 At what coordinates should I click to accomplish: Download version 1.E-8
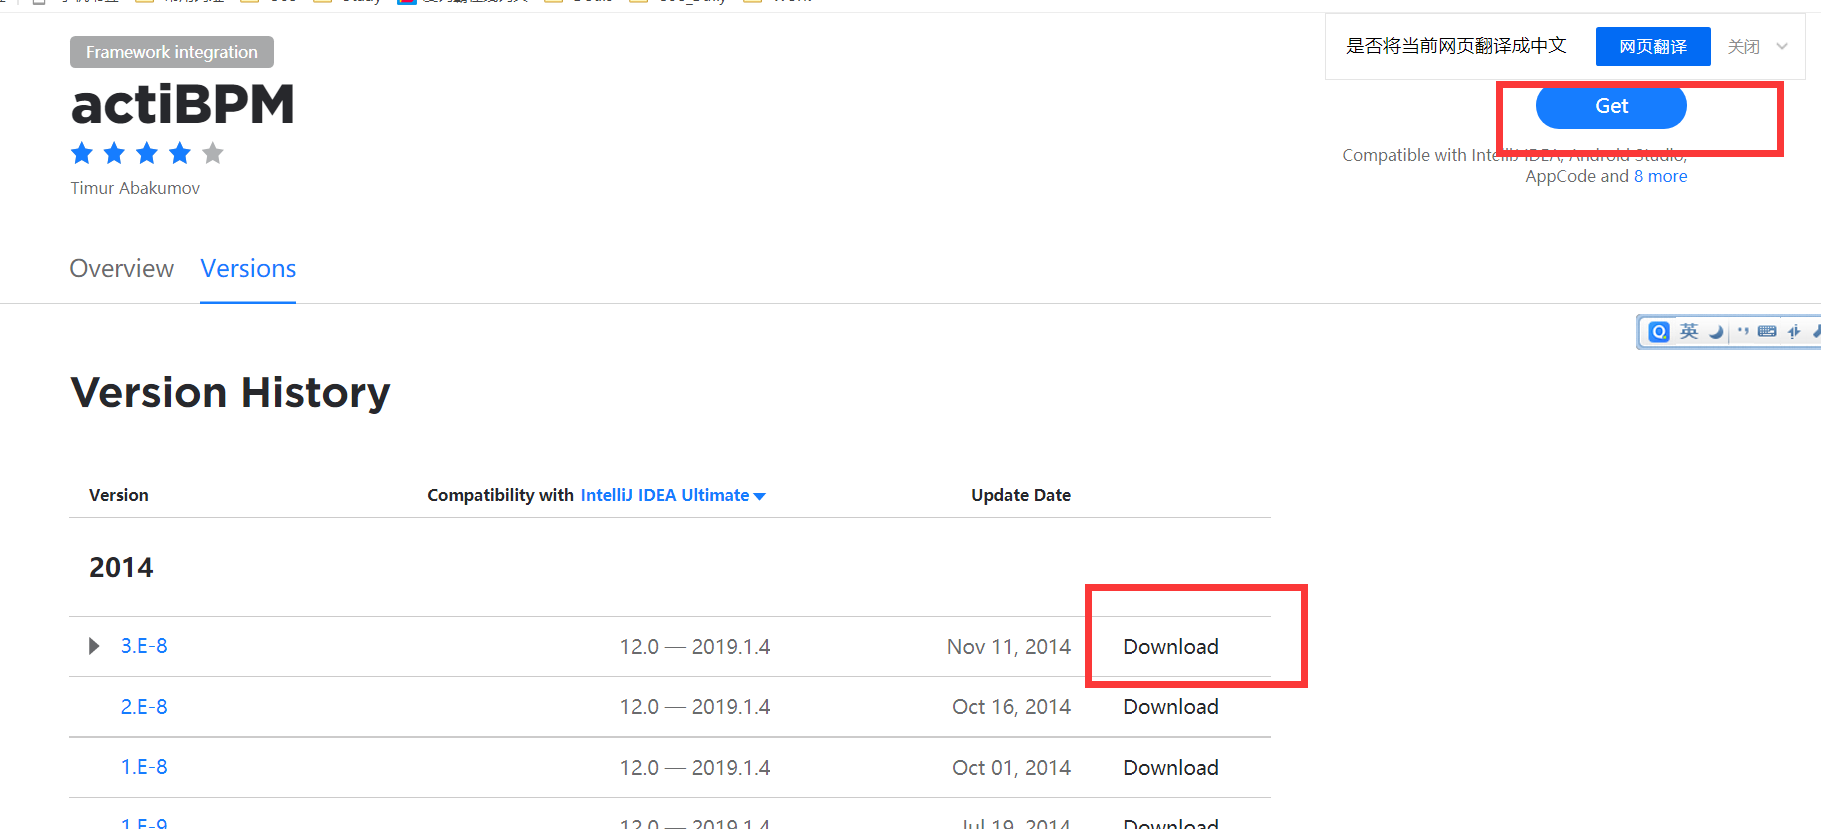click(1171, 768)
